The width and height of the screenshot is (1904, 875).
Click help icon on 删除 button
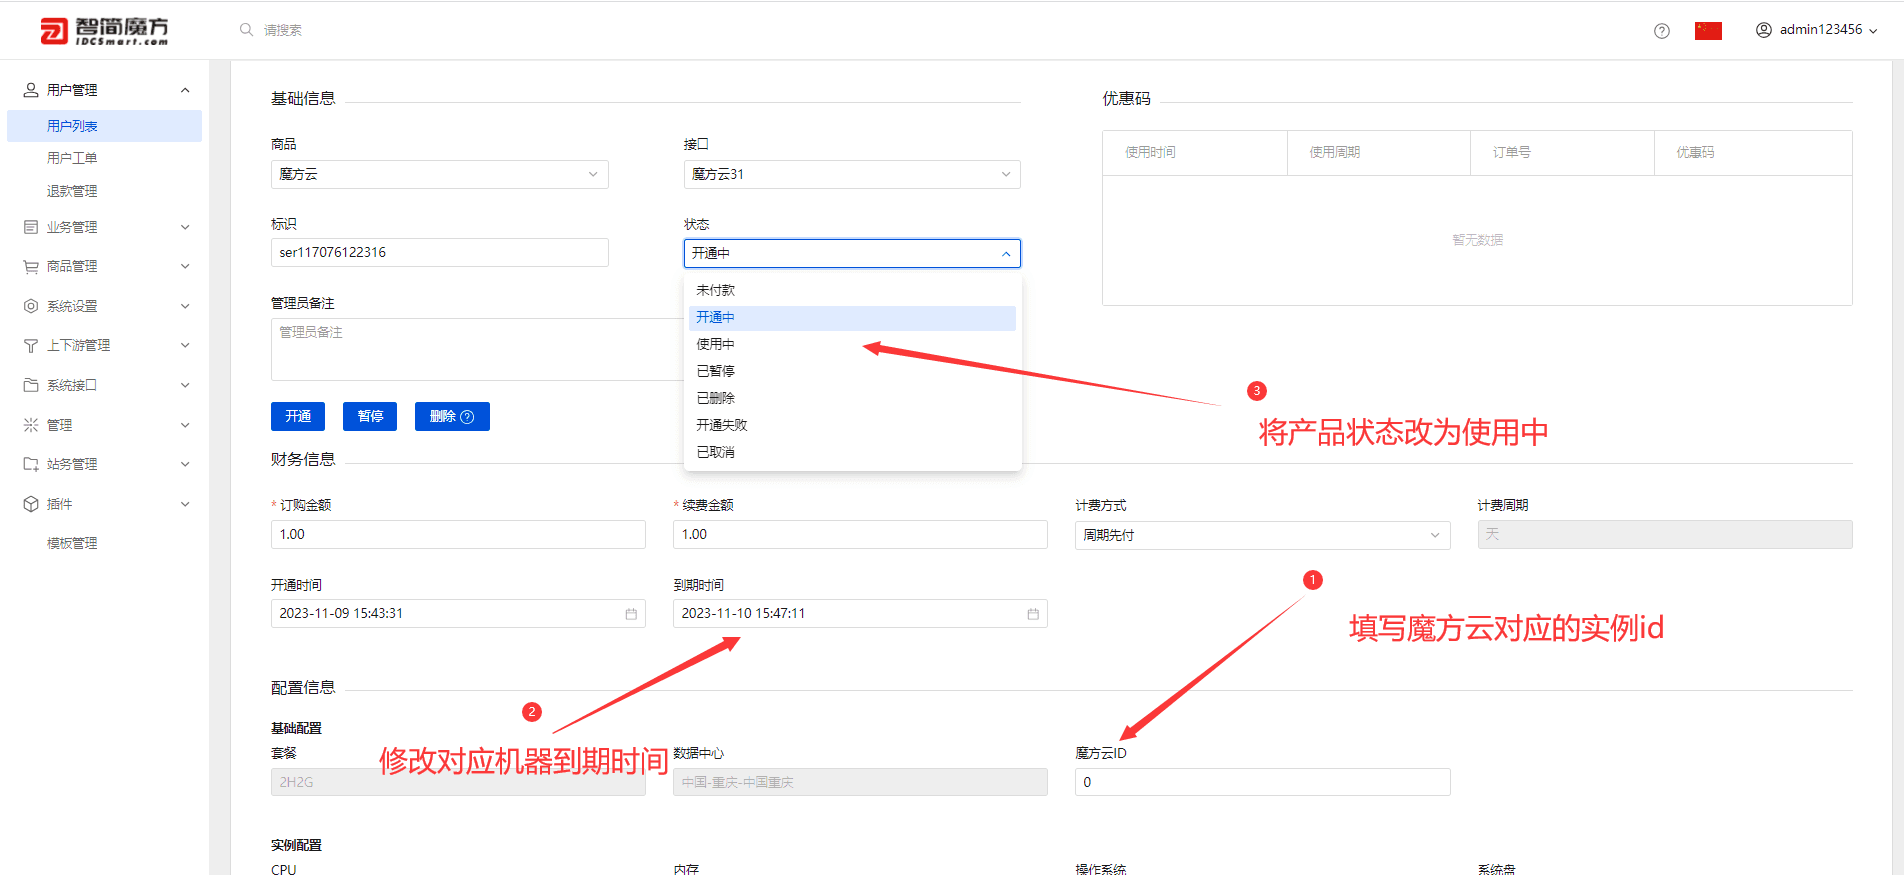click(467, 417)
